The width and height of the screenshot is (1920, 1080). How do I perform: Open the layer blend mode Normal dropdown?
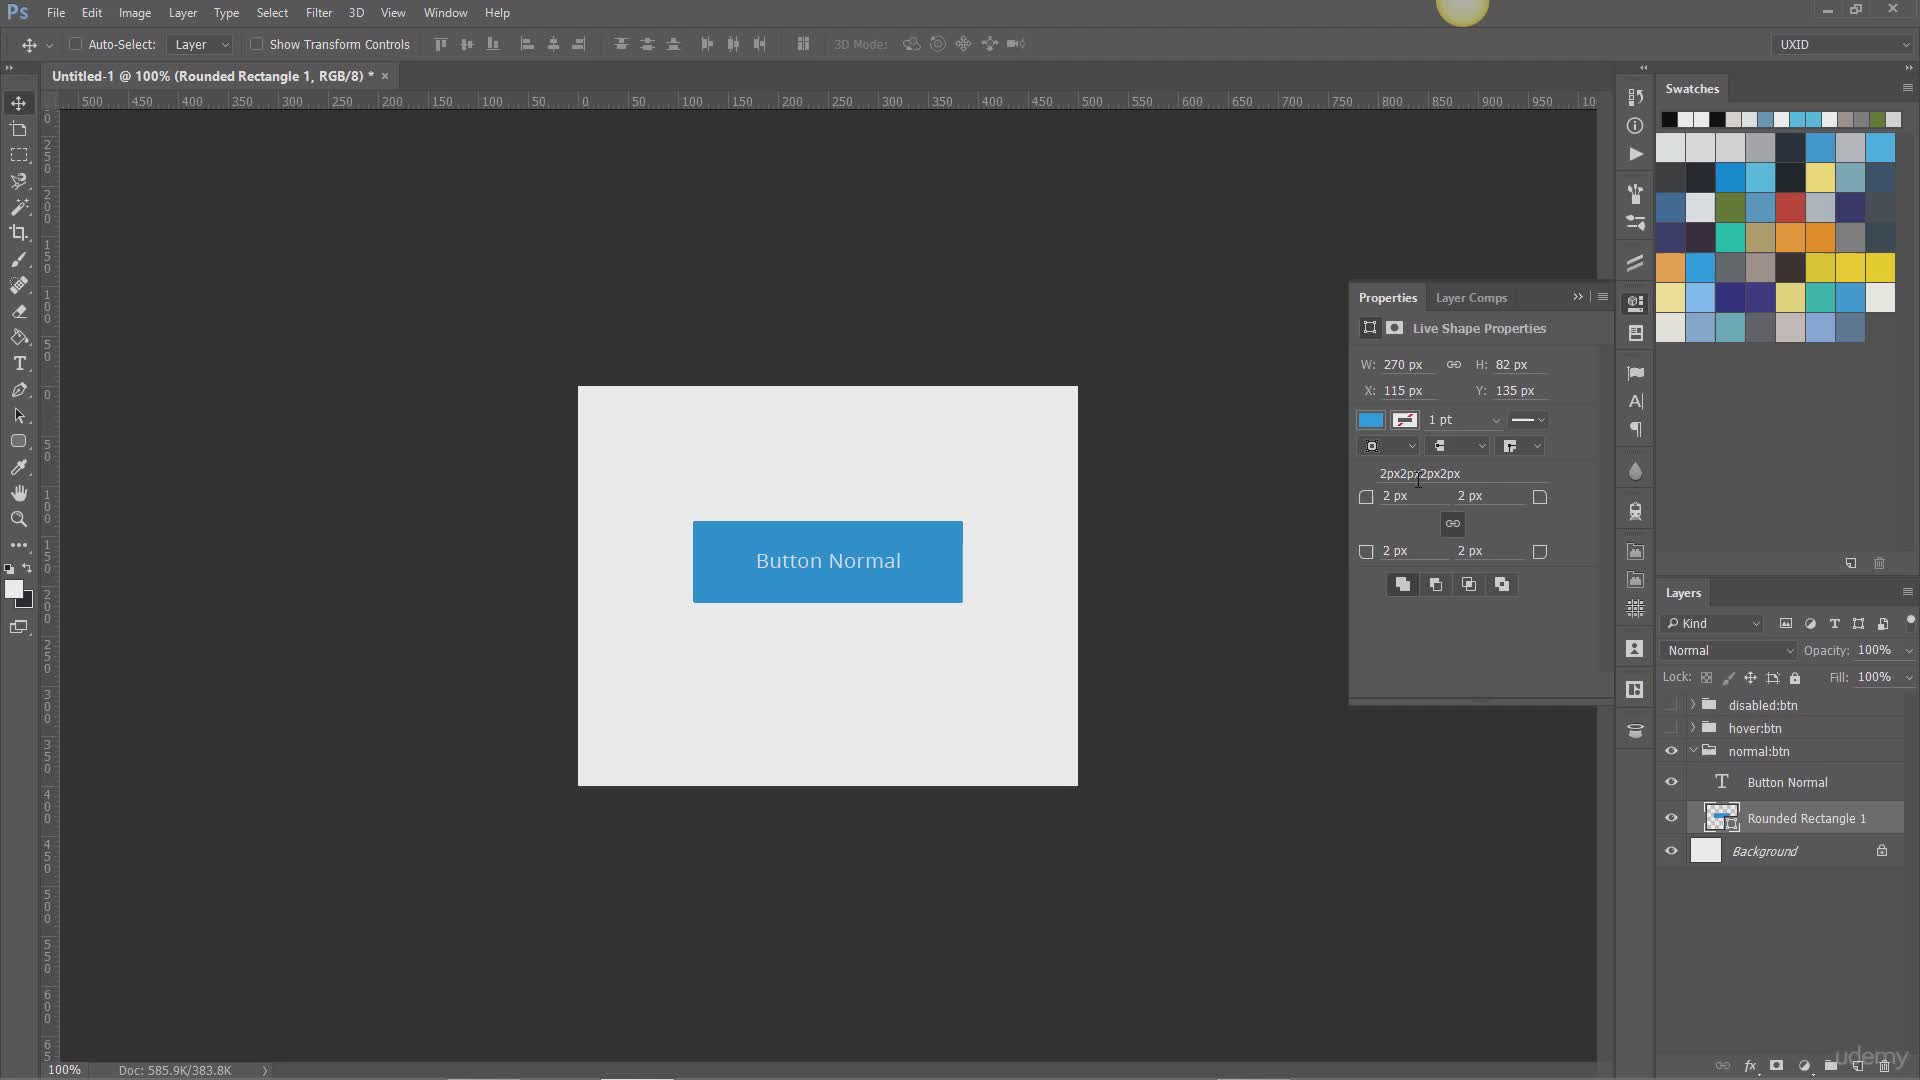(1729, 650)
